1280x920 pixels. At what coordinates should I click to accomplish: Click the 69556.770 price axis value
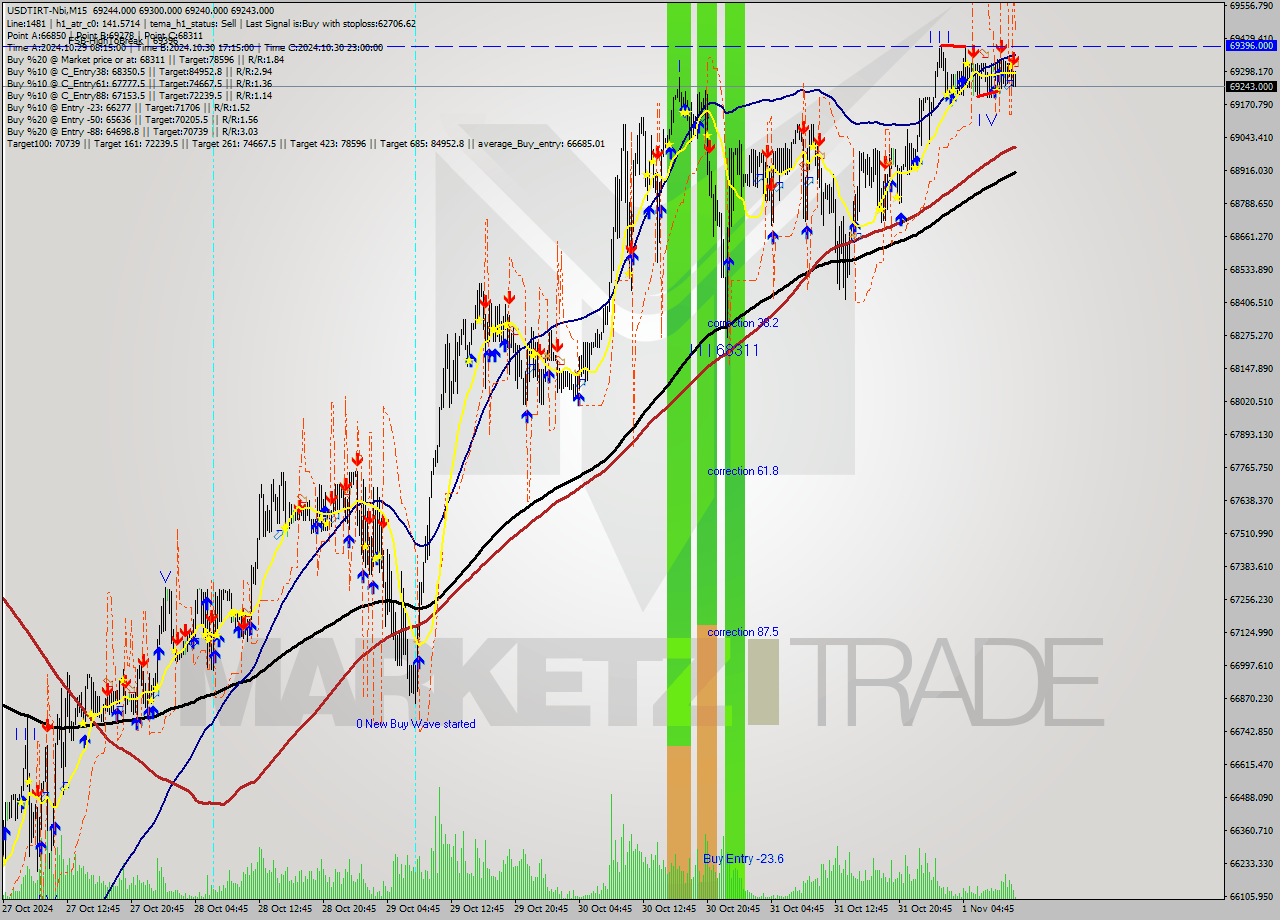click(x=1251, y=5)
